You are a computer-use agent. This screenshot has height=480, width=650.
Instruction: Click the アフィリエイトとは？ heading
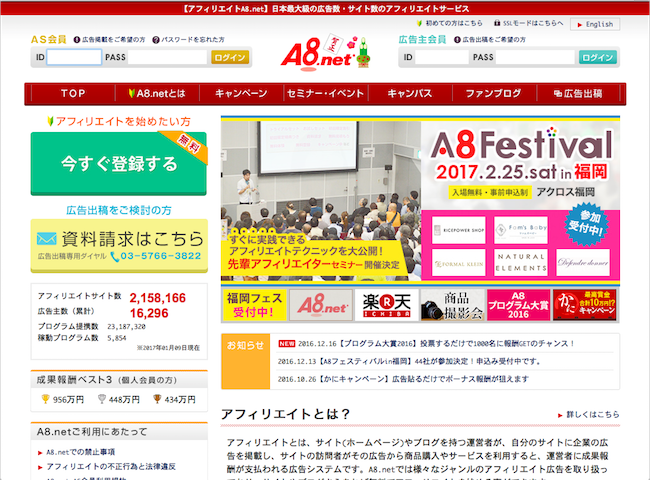(x=285, y=414)
